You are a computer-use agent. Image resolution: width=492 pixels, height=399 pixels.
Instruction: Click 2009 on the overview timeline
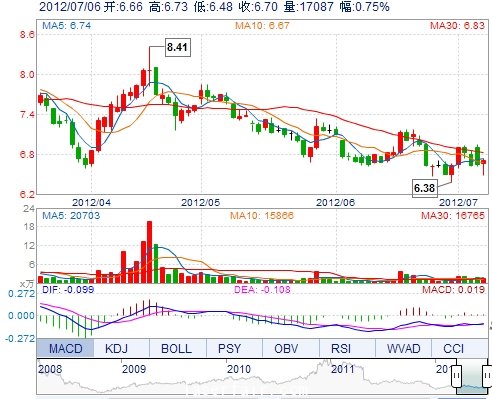134,369
